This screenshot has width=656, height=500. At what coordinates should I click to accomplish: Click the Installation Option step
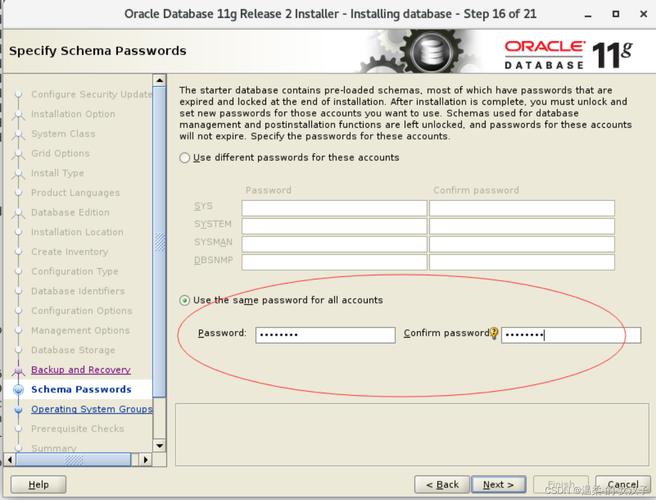[x=73, y=114]
